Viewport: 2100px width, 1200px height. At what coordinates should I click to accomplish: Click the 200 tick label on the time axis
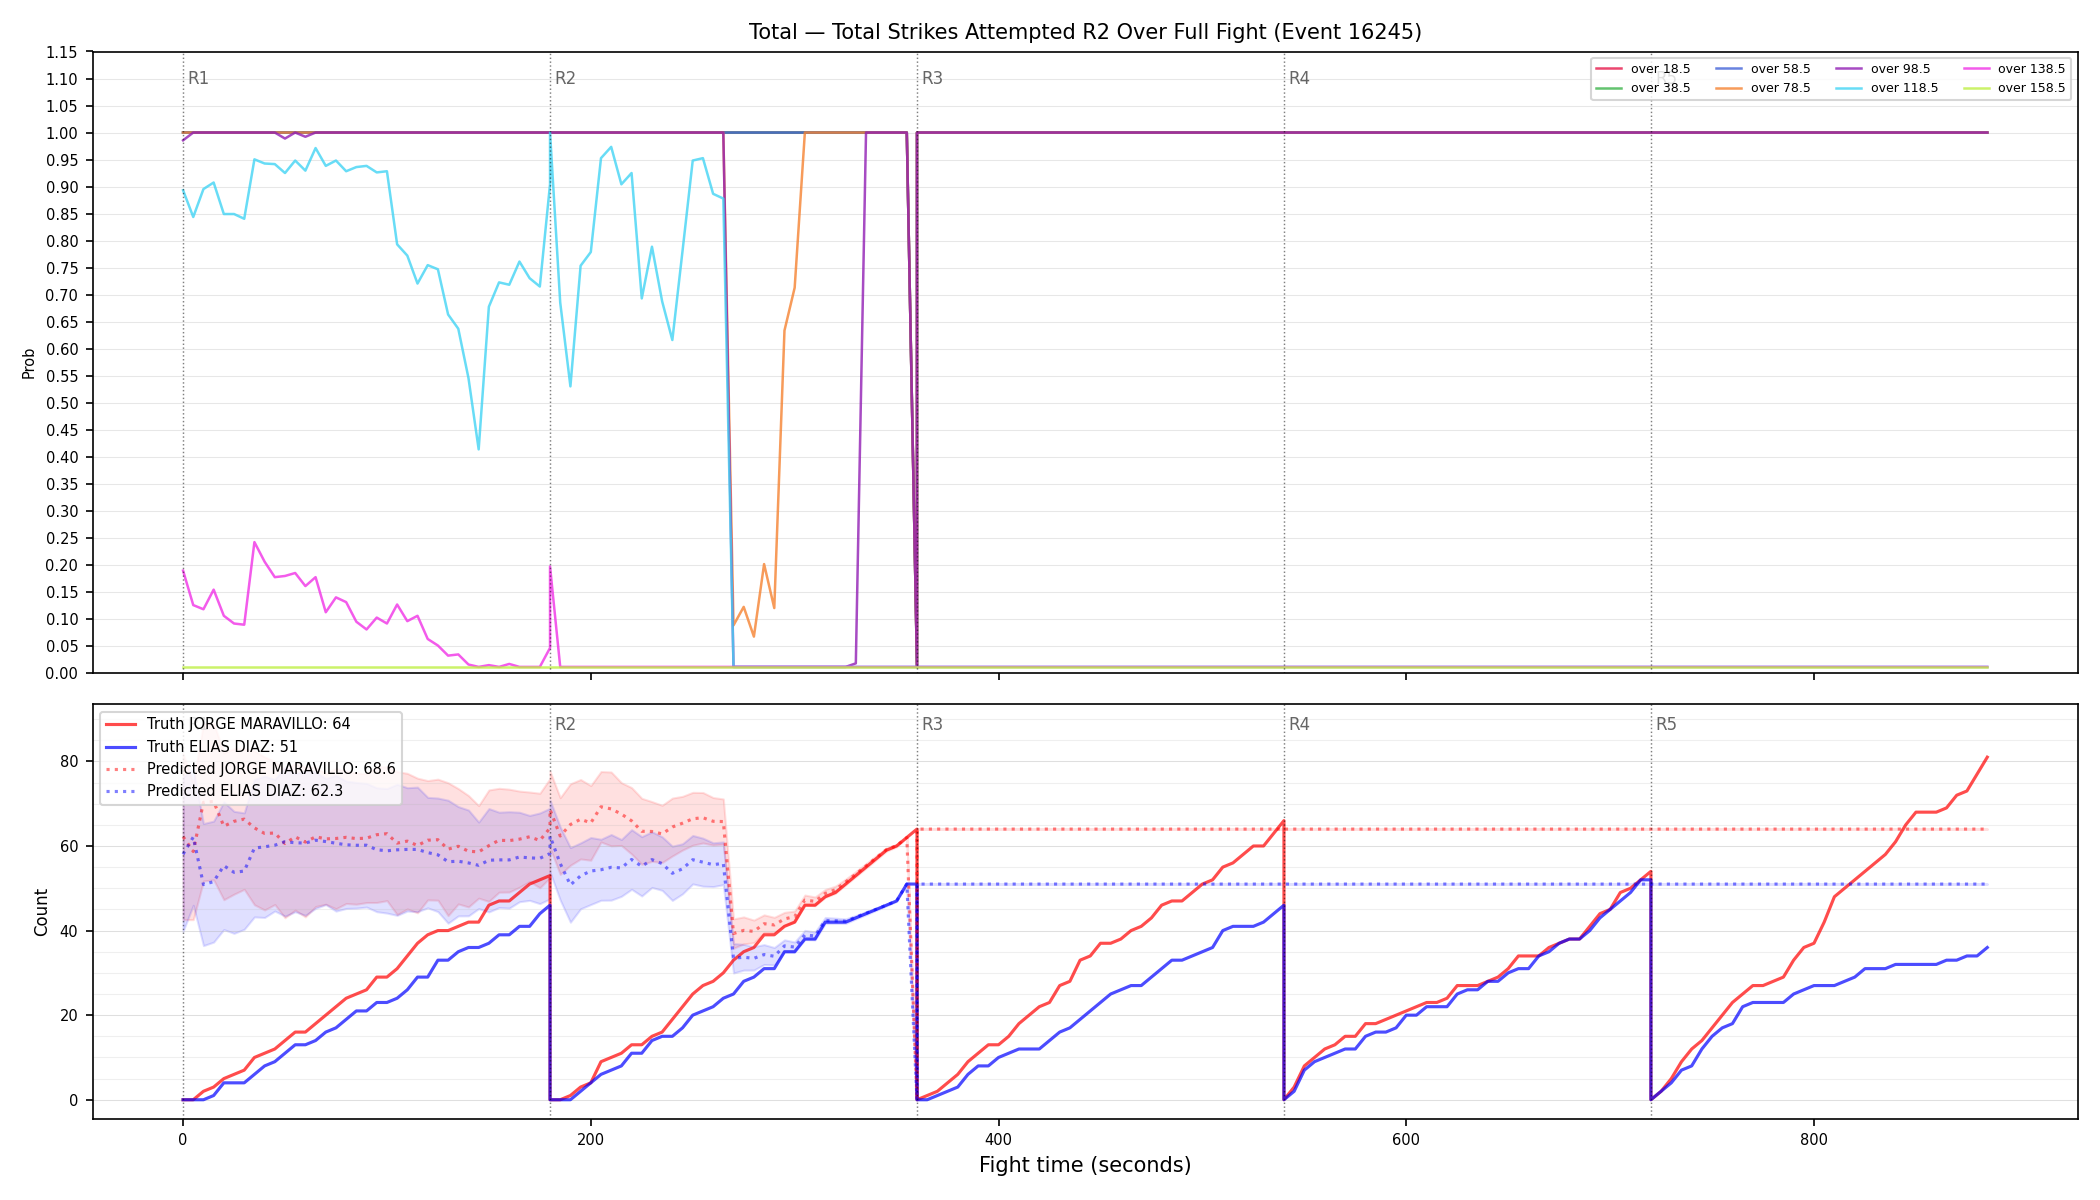click(590, 1139)
